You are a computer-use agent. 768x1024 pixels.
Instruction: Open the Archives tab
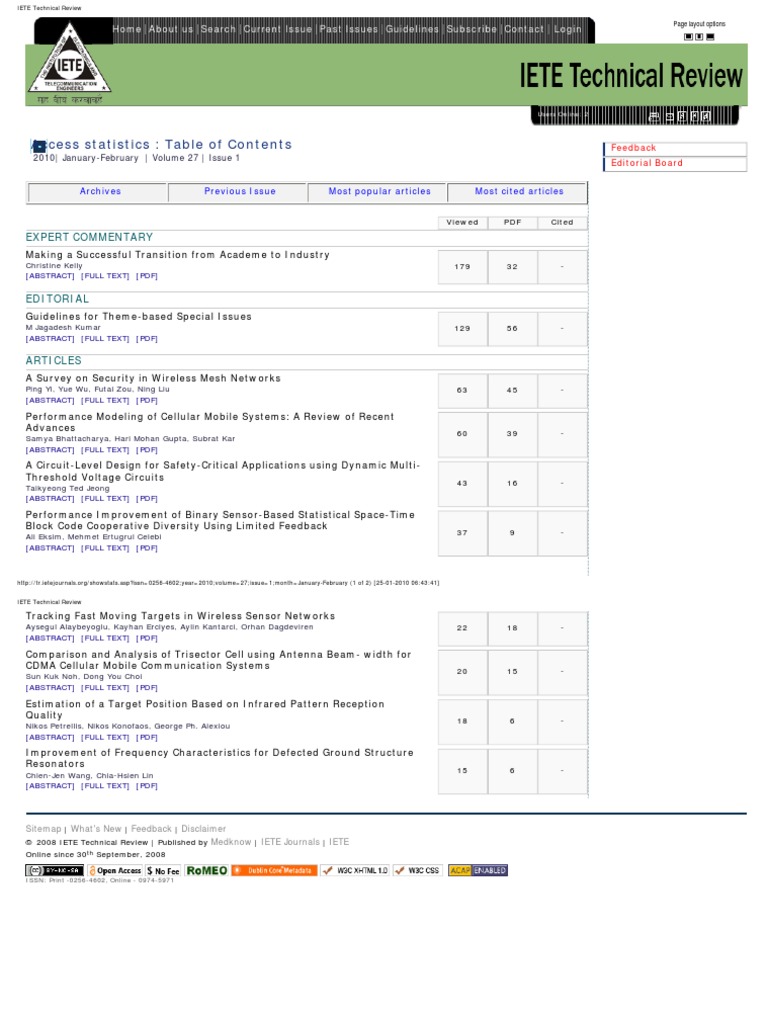(x=100, y=192)
